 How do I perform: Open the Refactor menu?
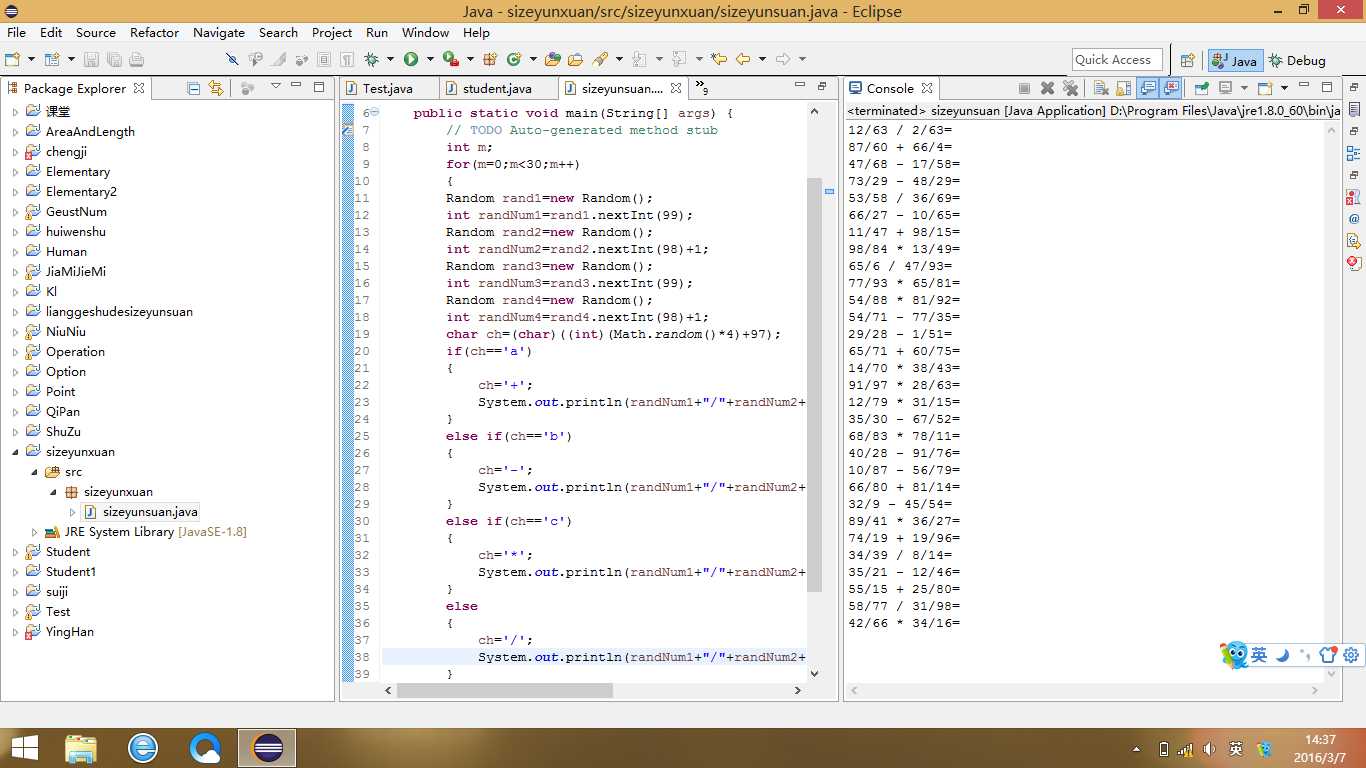154,32
